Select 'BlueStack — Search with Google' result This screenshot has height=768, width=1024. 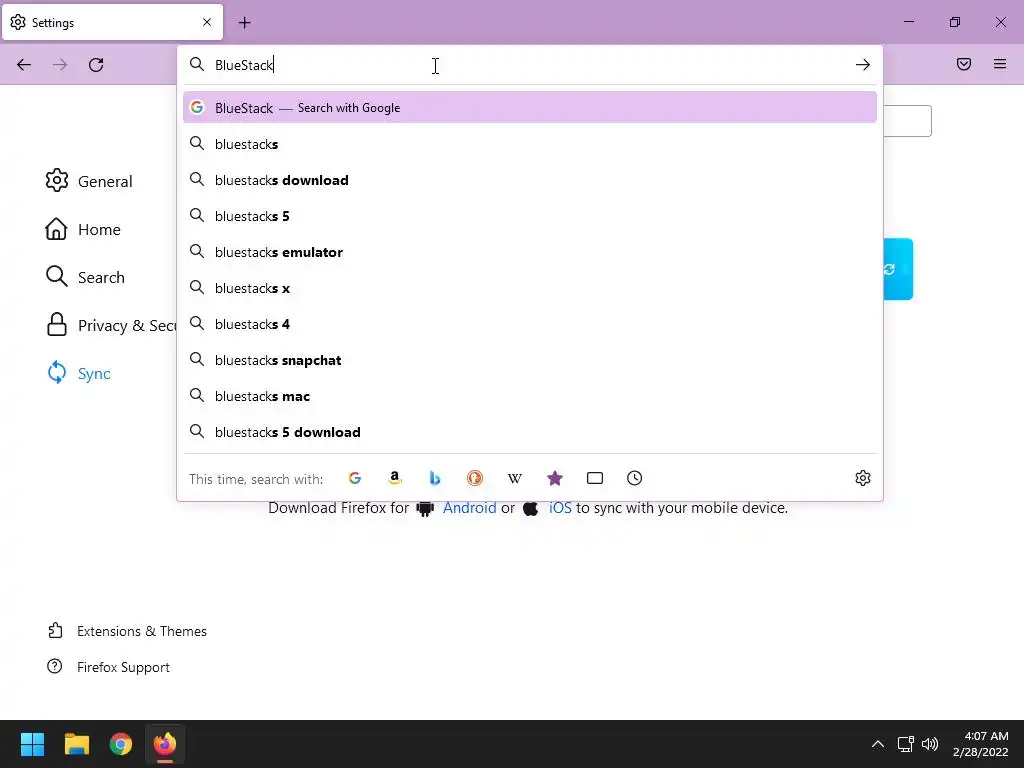(x=530, y=108)
